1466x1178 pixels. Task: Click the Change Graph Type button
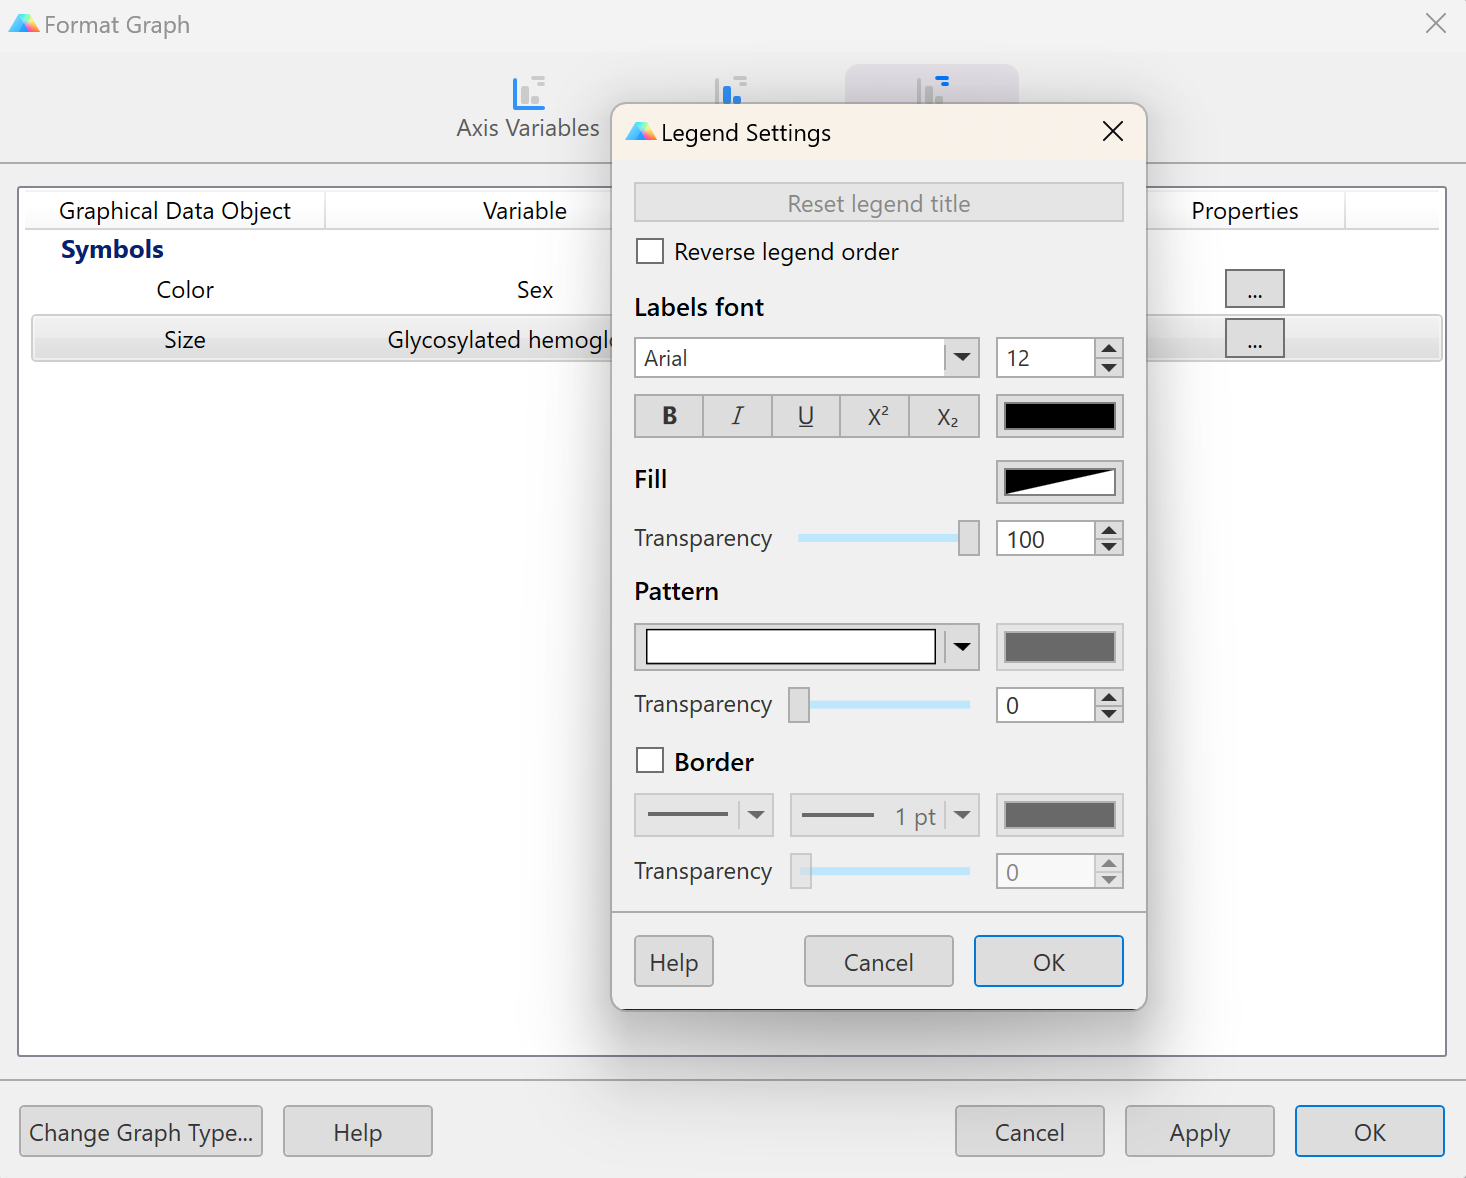141,1132
